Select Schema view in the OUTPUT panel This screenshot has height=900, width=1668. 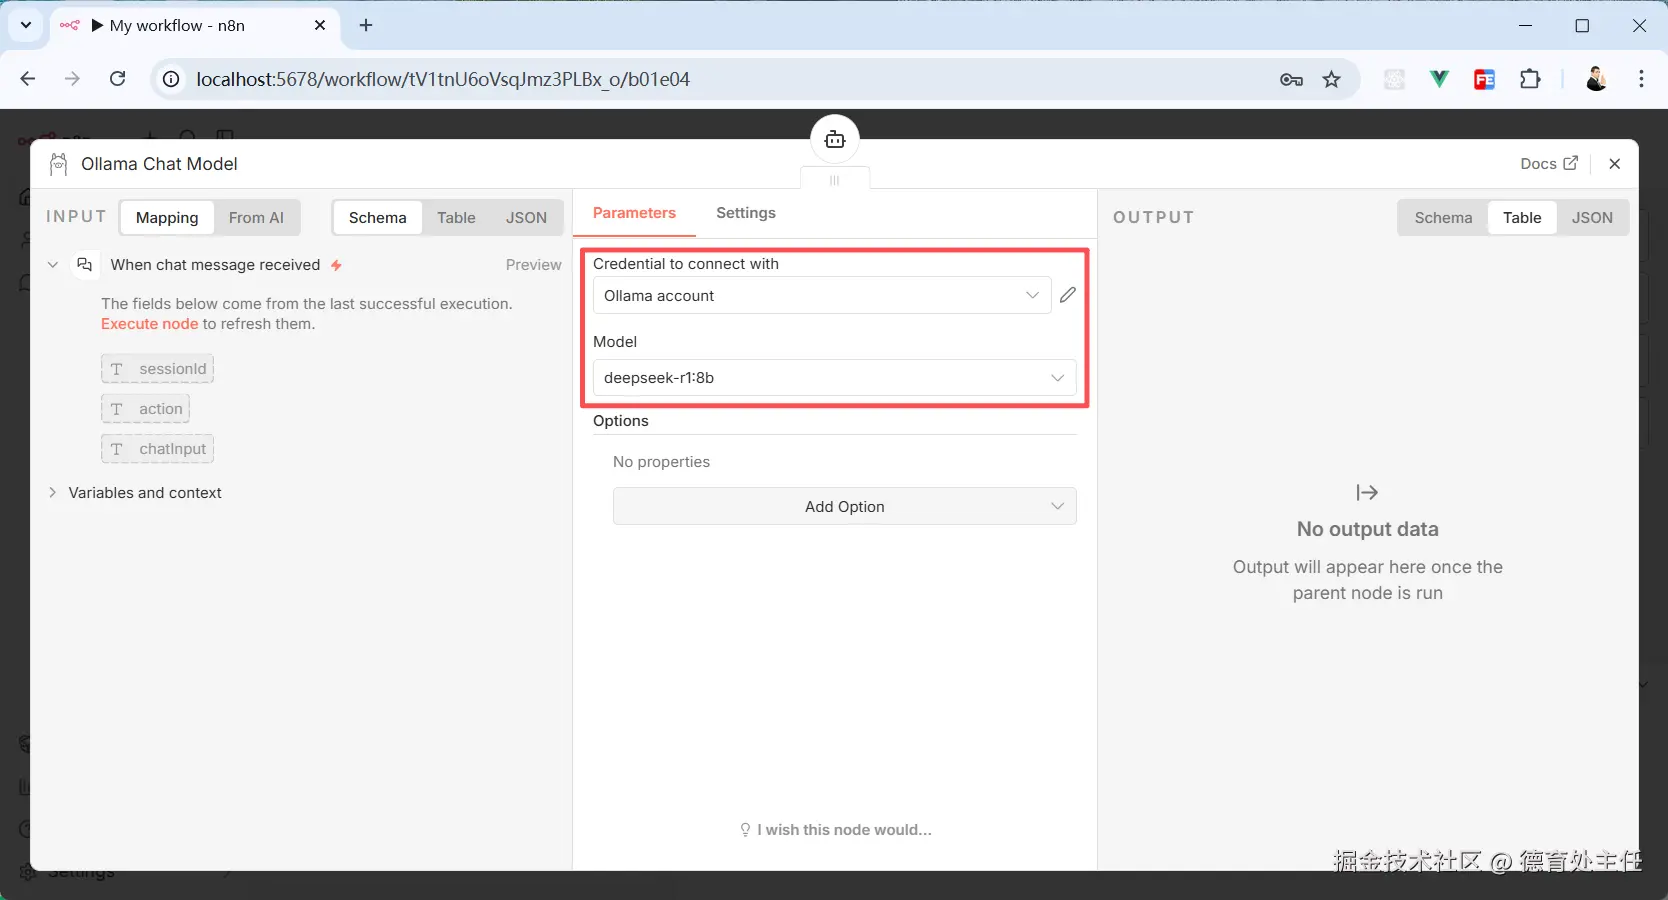tap(1443, 218)
